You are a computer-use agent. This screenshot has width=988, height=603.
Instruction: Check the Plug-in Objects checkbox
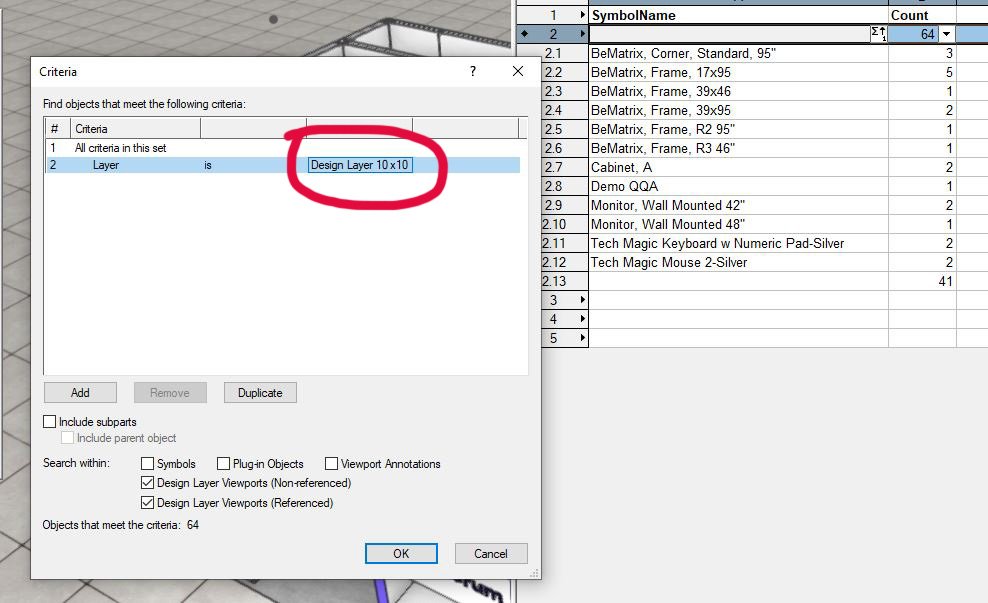(x=223, y=463)
